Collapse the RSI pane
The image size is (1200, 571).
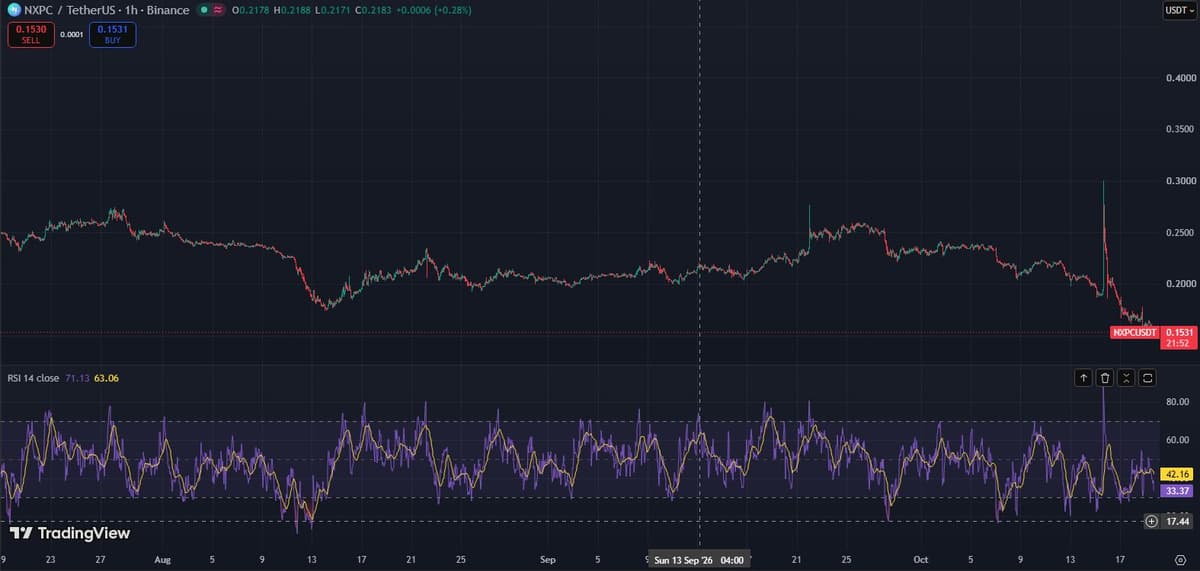(1126, 377)
